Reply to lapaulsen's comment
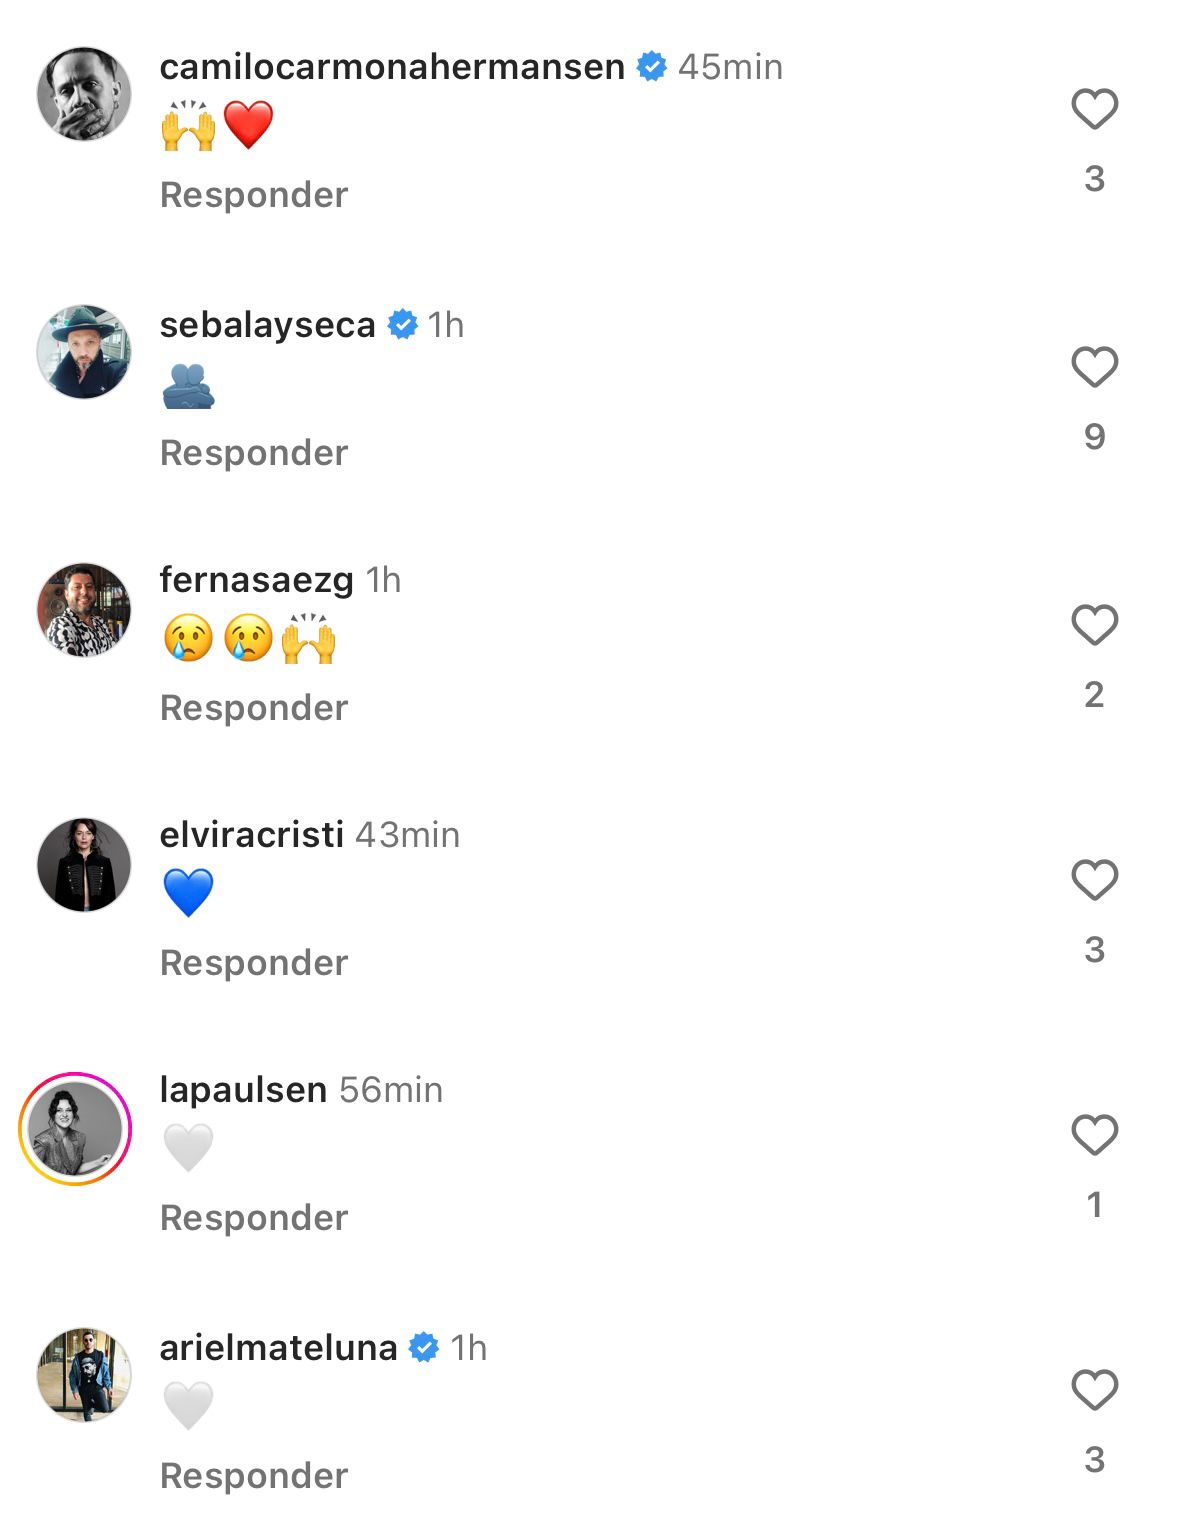This screenshot has height=1515, width=1179. [254, 1218]
